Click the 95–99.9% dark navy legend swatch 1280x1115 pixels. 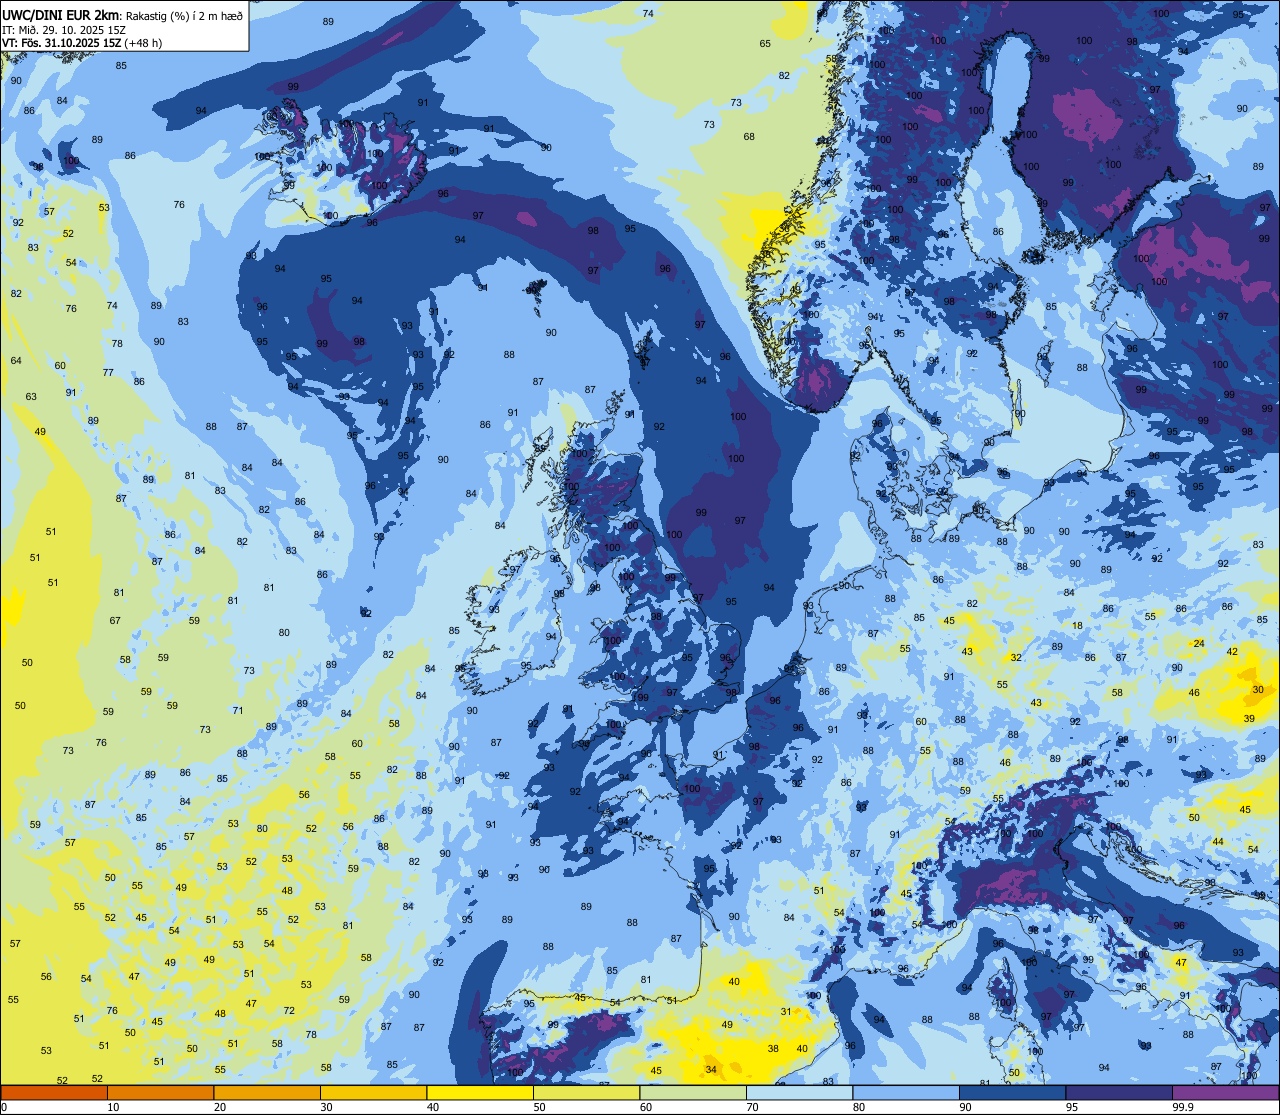1119,1092
